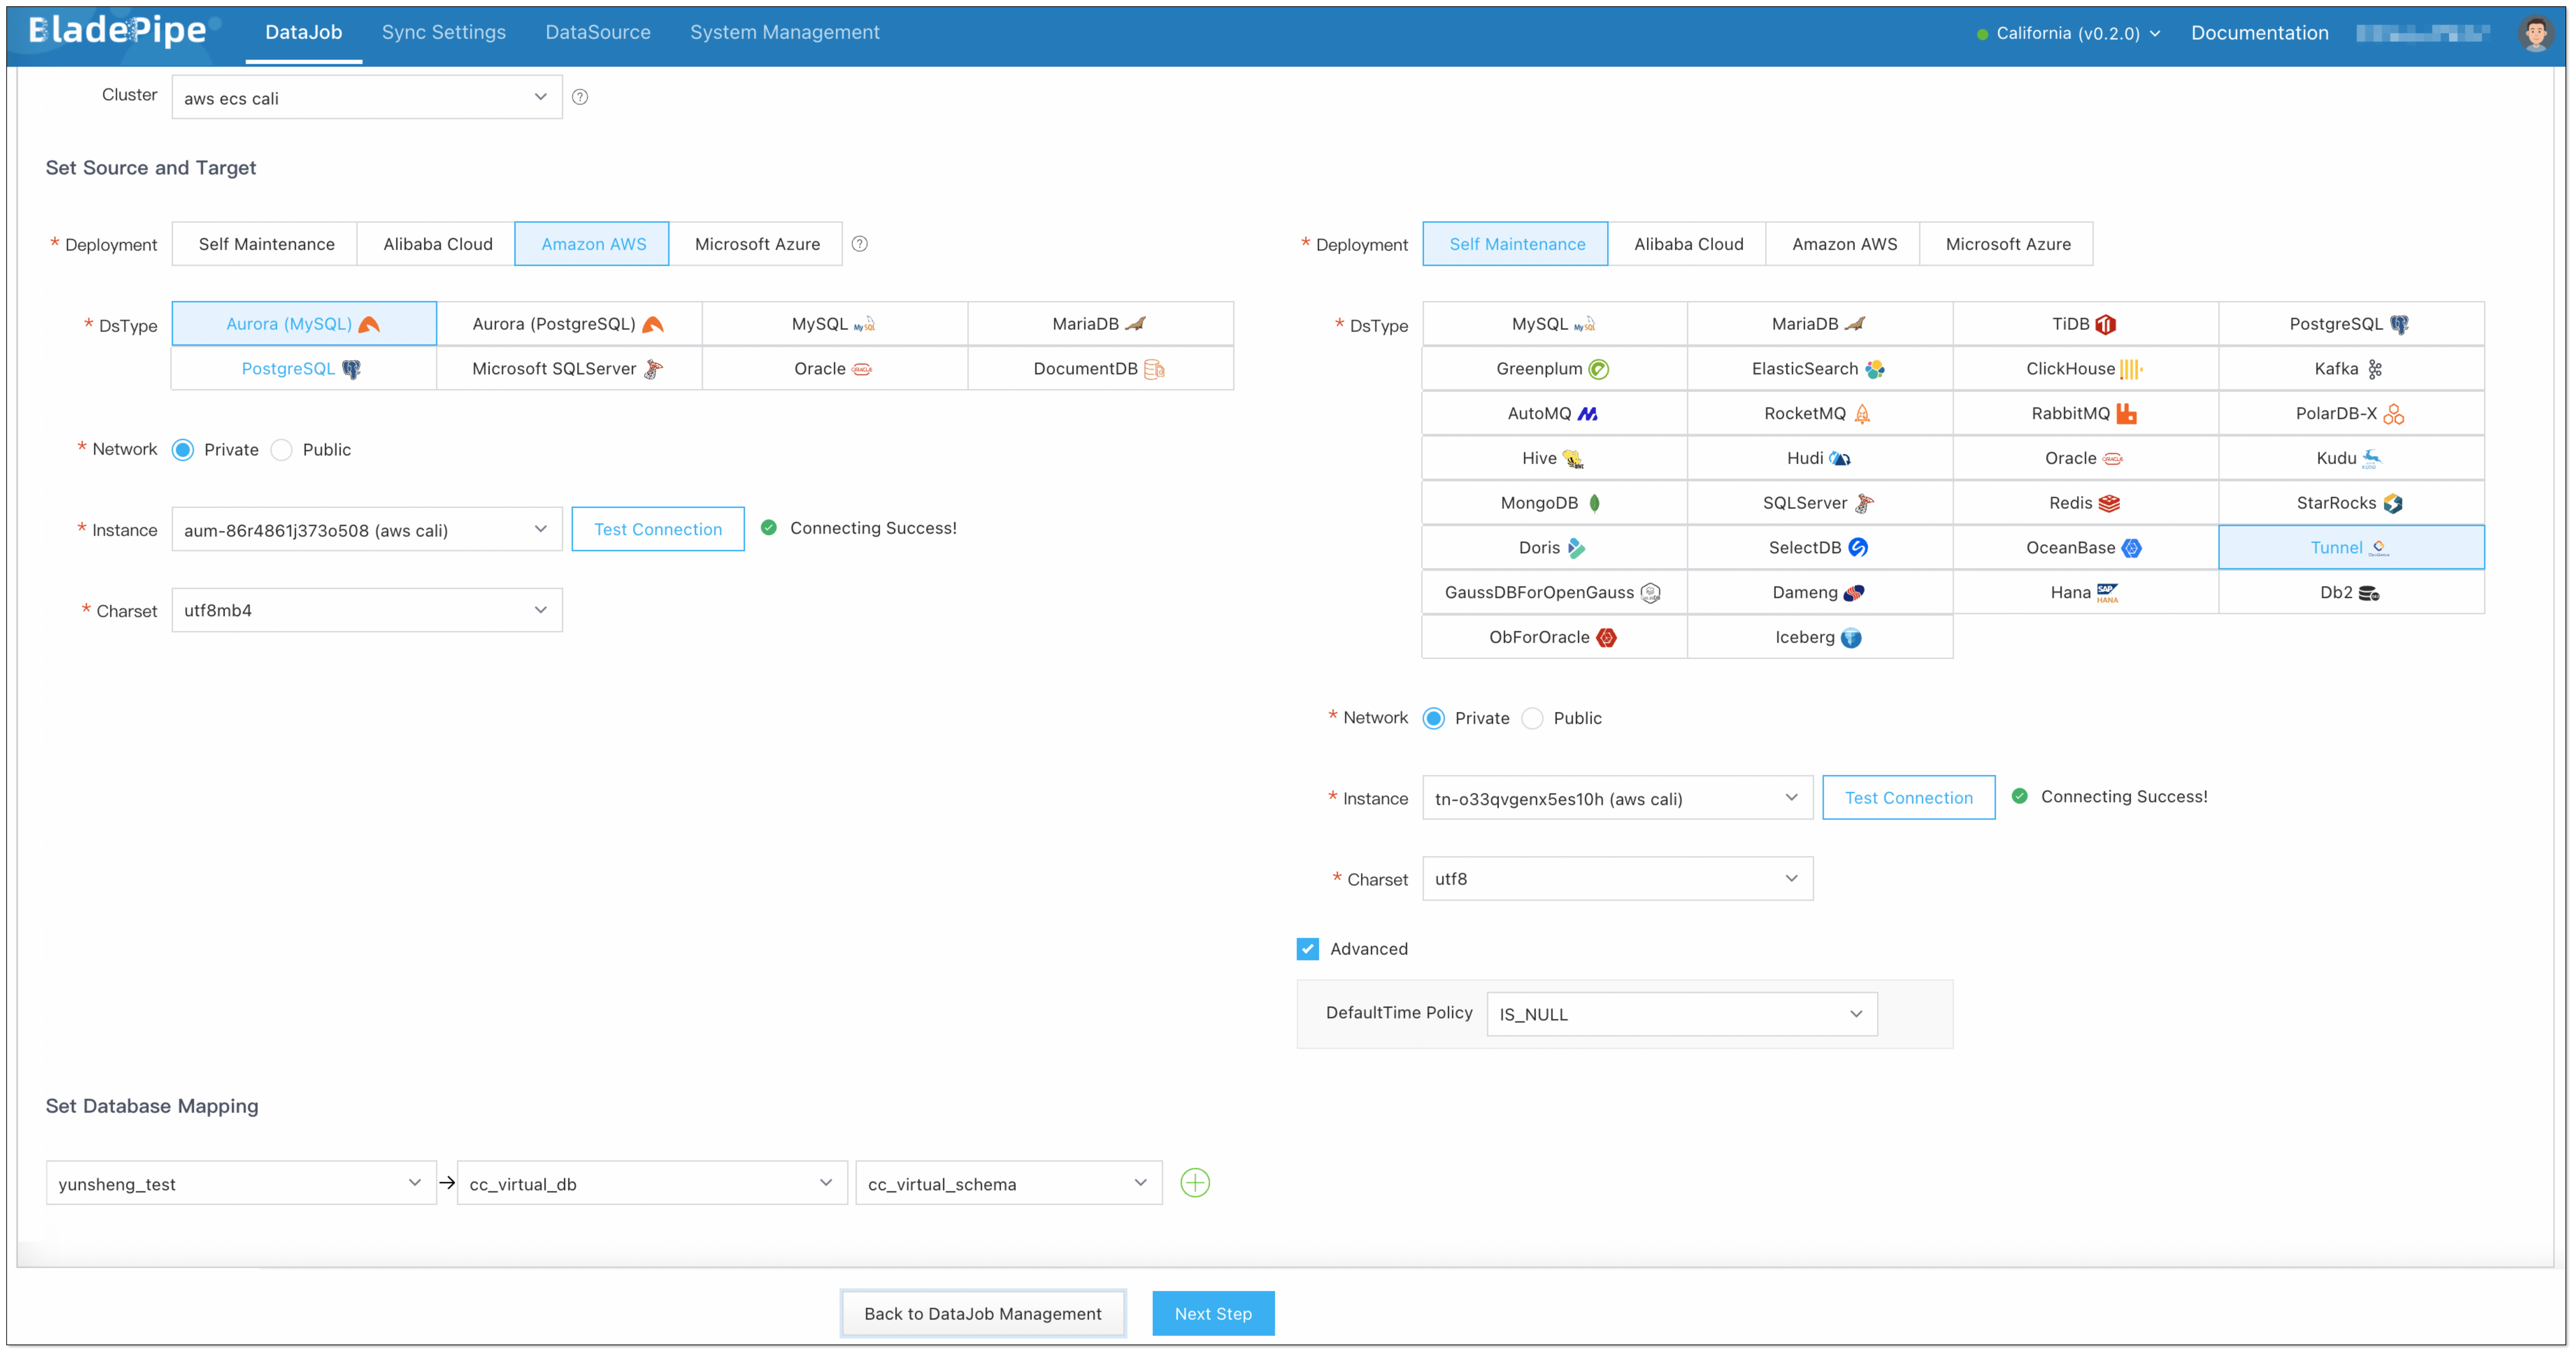Viewport: 2576px width, 1355px height.
Task: Open the user avatar profile menu
Action: pos(2535,33)
